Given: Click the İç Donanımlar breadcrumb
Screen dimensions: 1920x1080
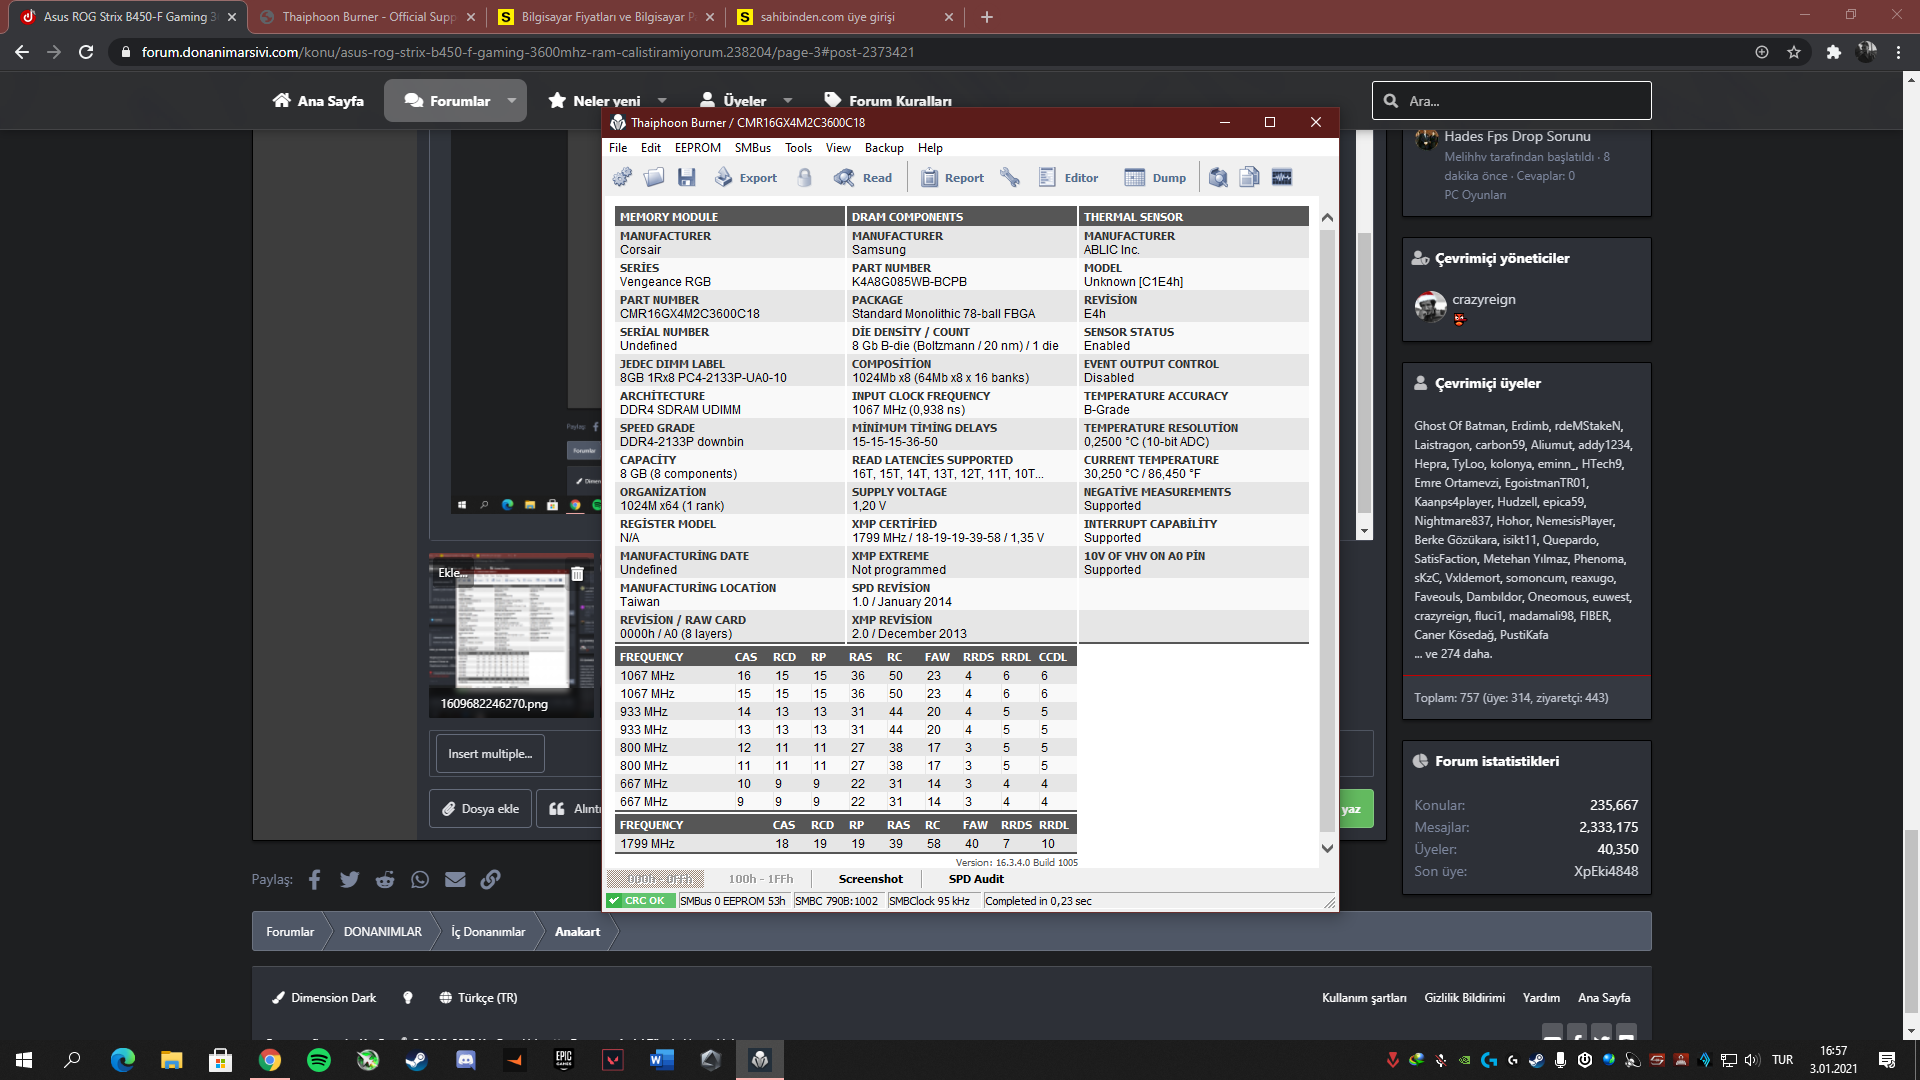Looking at the screenshot, I should pyautogui.click(x=488, y=931).
